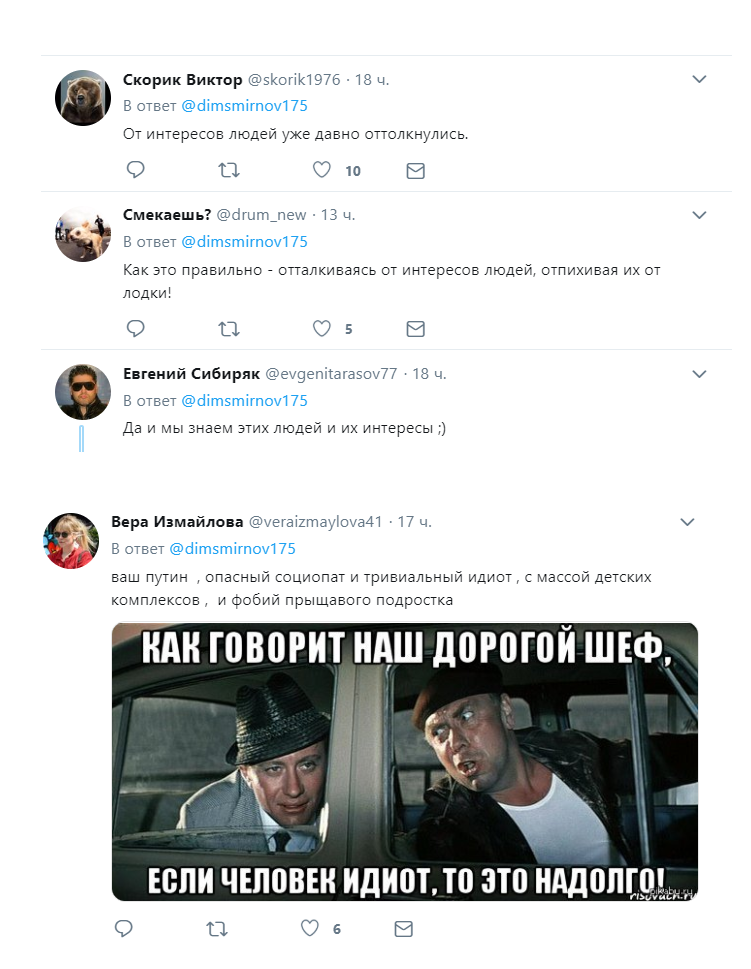Reply to Вера Измайлова's meme tweet
This screenshot has height=969, width=751.
[124, 928]
